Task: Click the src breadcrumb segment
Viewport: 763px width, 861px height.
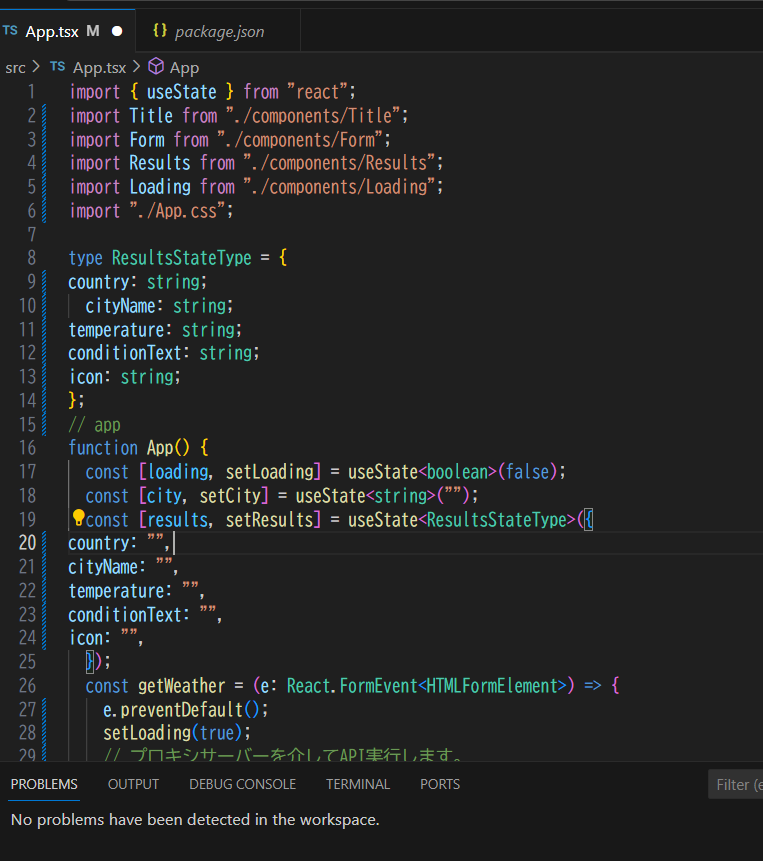Action: pyautogui.click(x=15, y=68)
